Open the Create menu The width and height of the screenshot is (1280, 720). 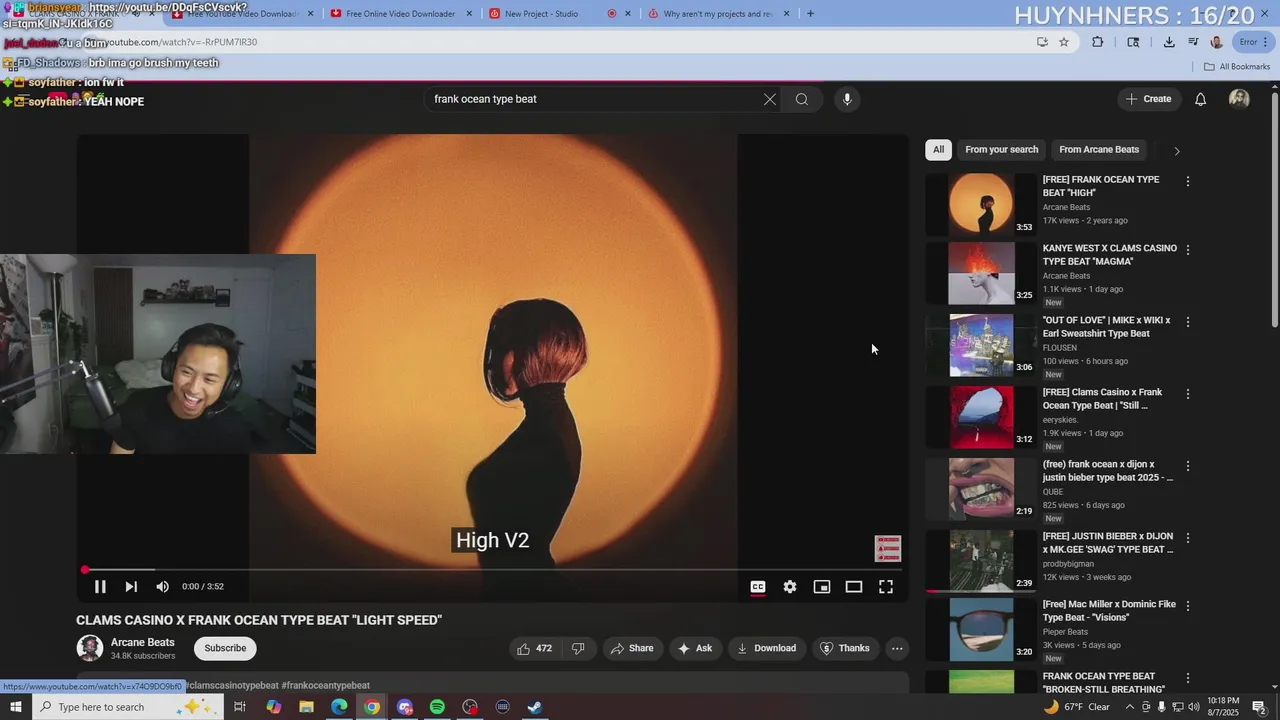point(1148,99)
